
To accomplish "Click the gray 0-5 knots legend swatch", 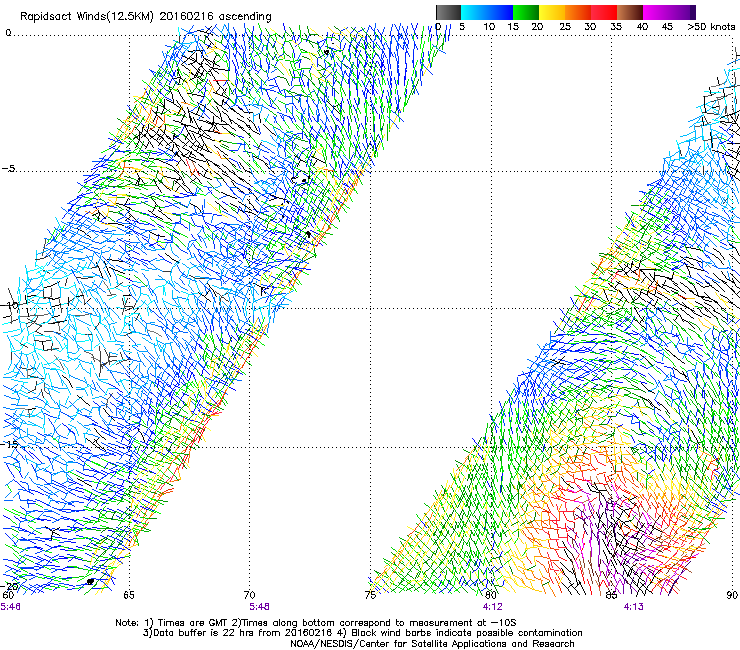I will point(448,12).
